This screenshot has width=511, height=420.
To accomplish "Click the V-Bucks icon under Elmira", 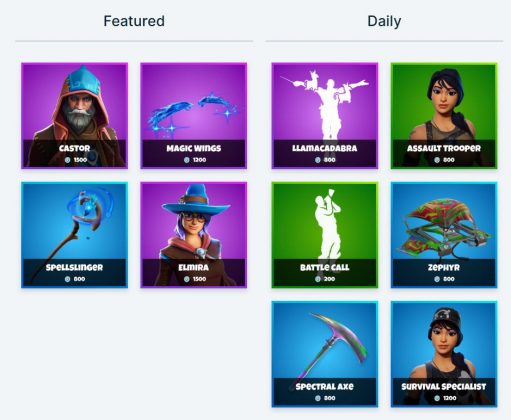I will [x=187, y=279].
